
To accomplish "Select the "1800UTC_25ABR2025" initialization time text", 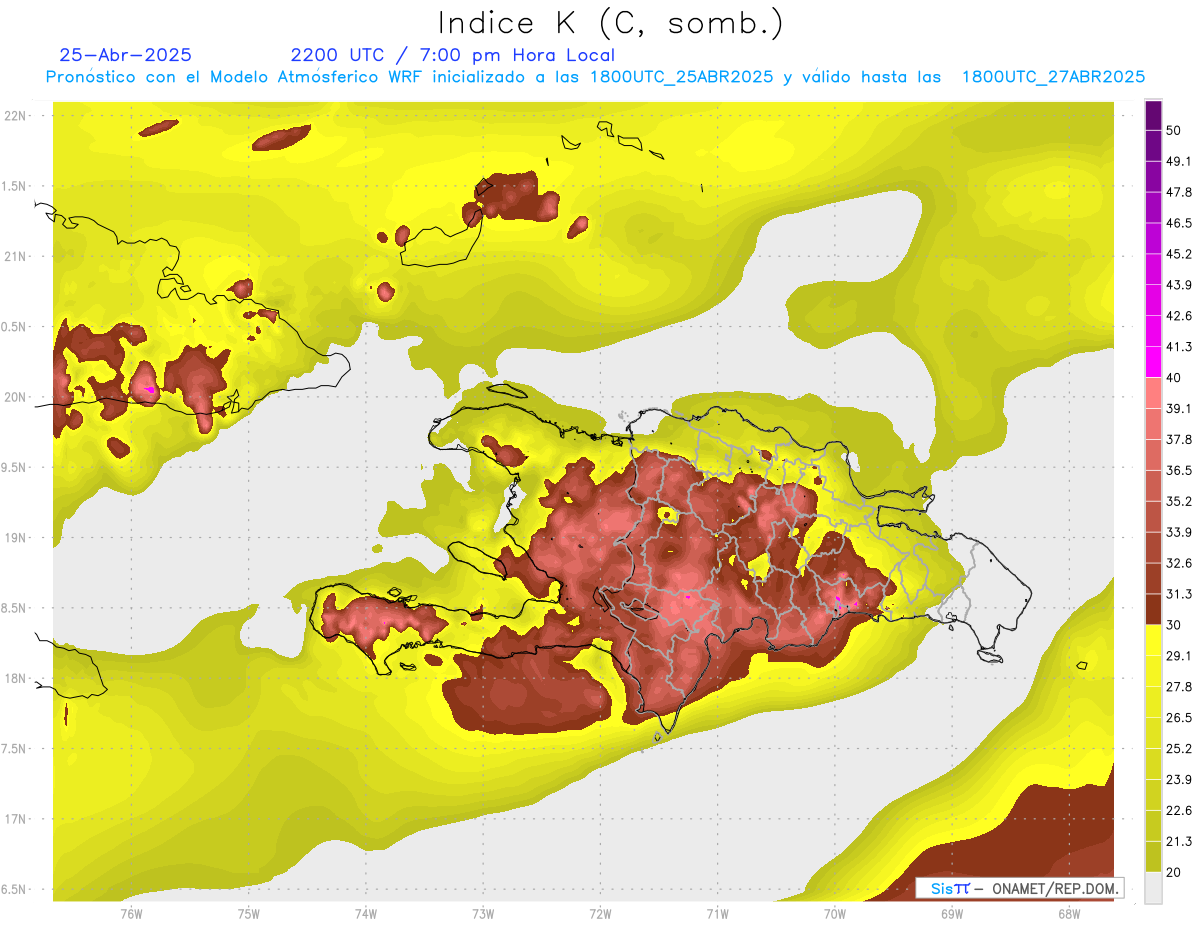I will (x=682, y=77).
